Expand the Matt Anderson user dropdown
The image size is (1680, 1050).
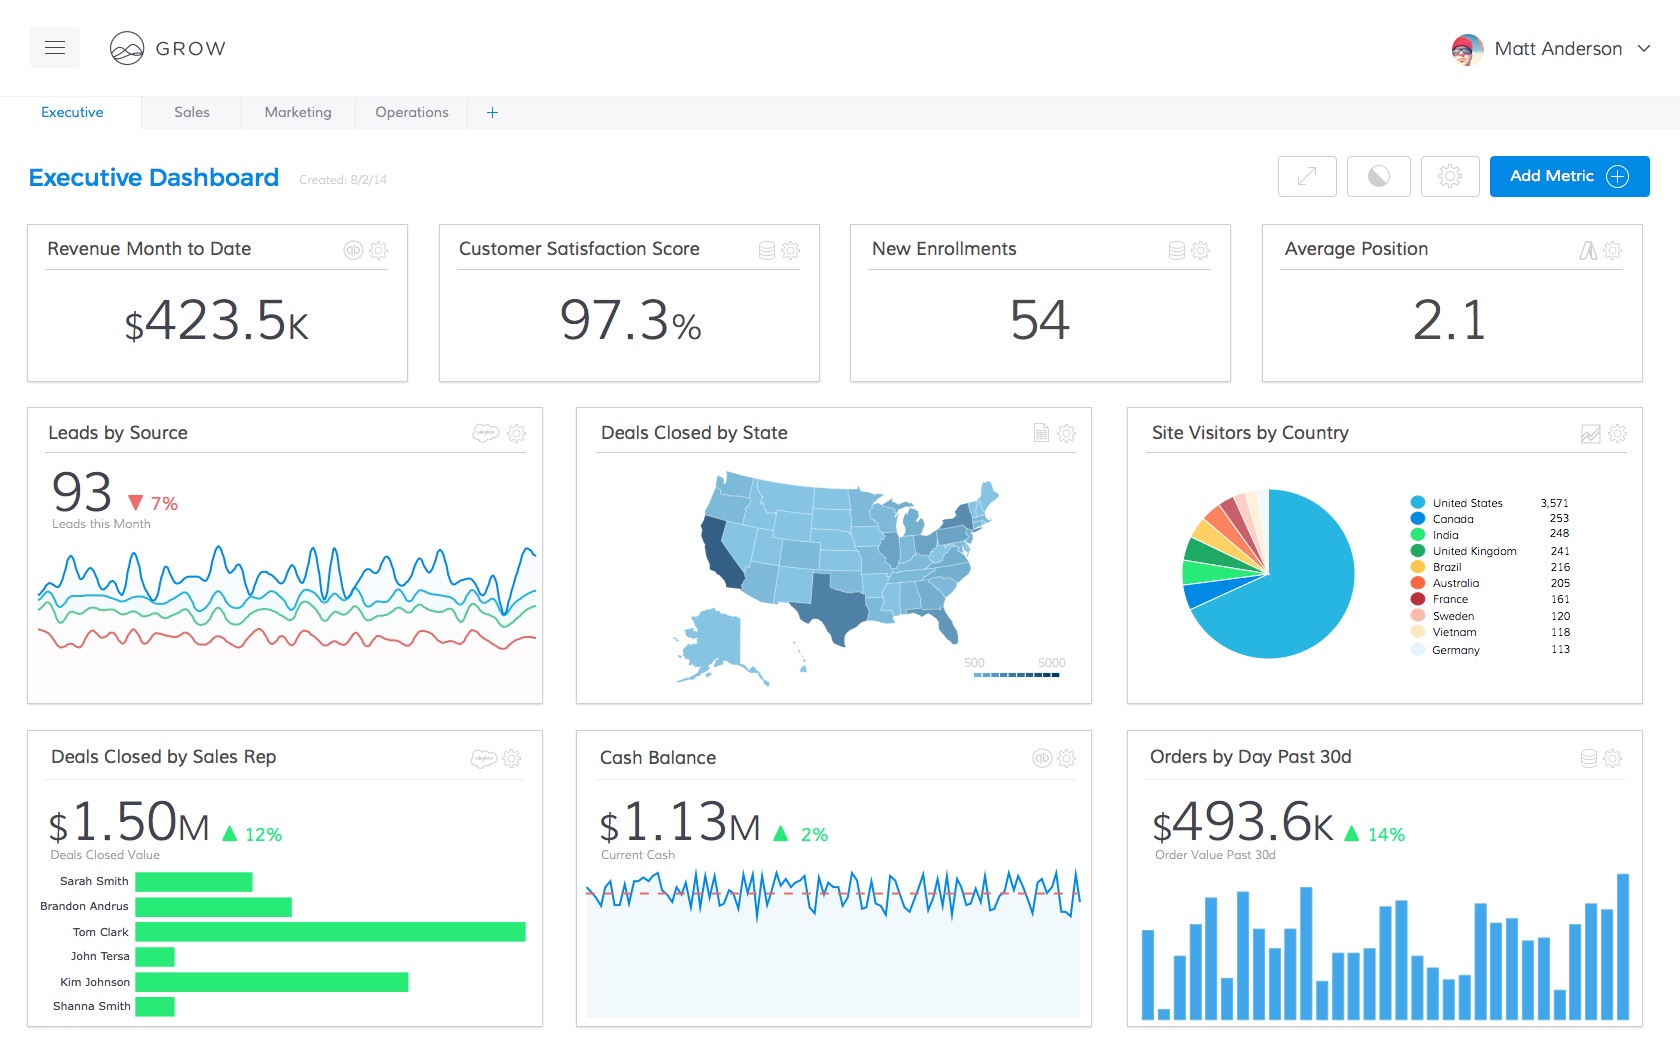(1644, 48)
